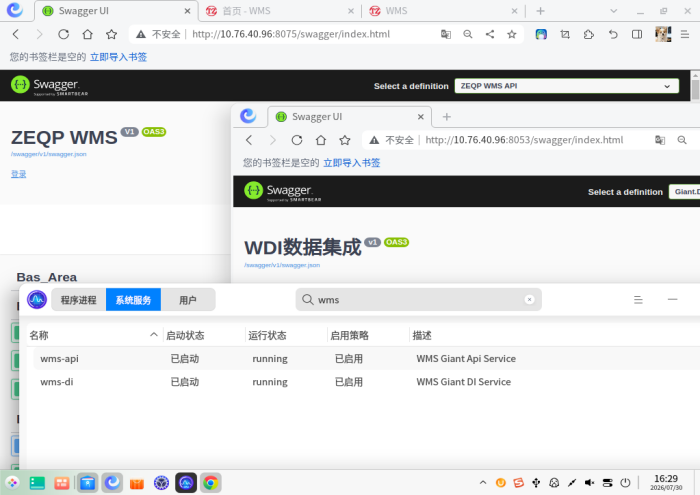Reload the main Swagger UI page
This screenshot has height=495, width=700.
pos(63,34)
